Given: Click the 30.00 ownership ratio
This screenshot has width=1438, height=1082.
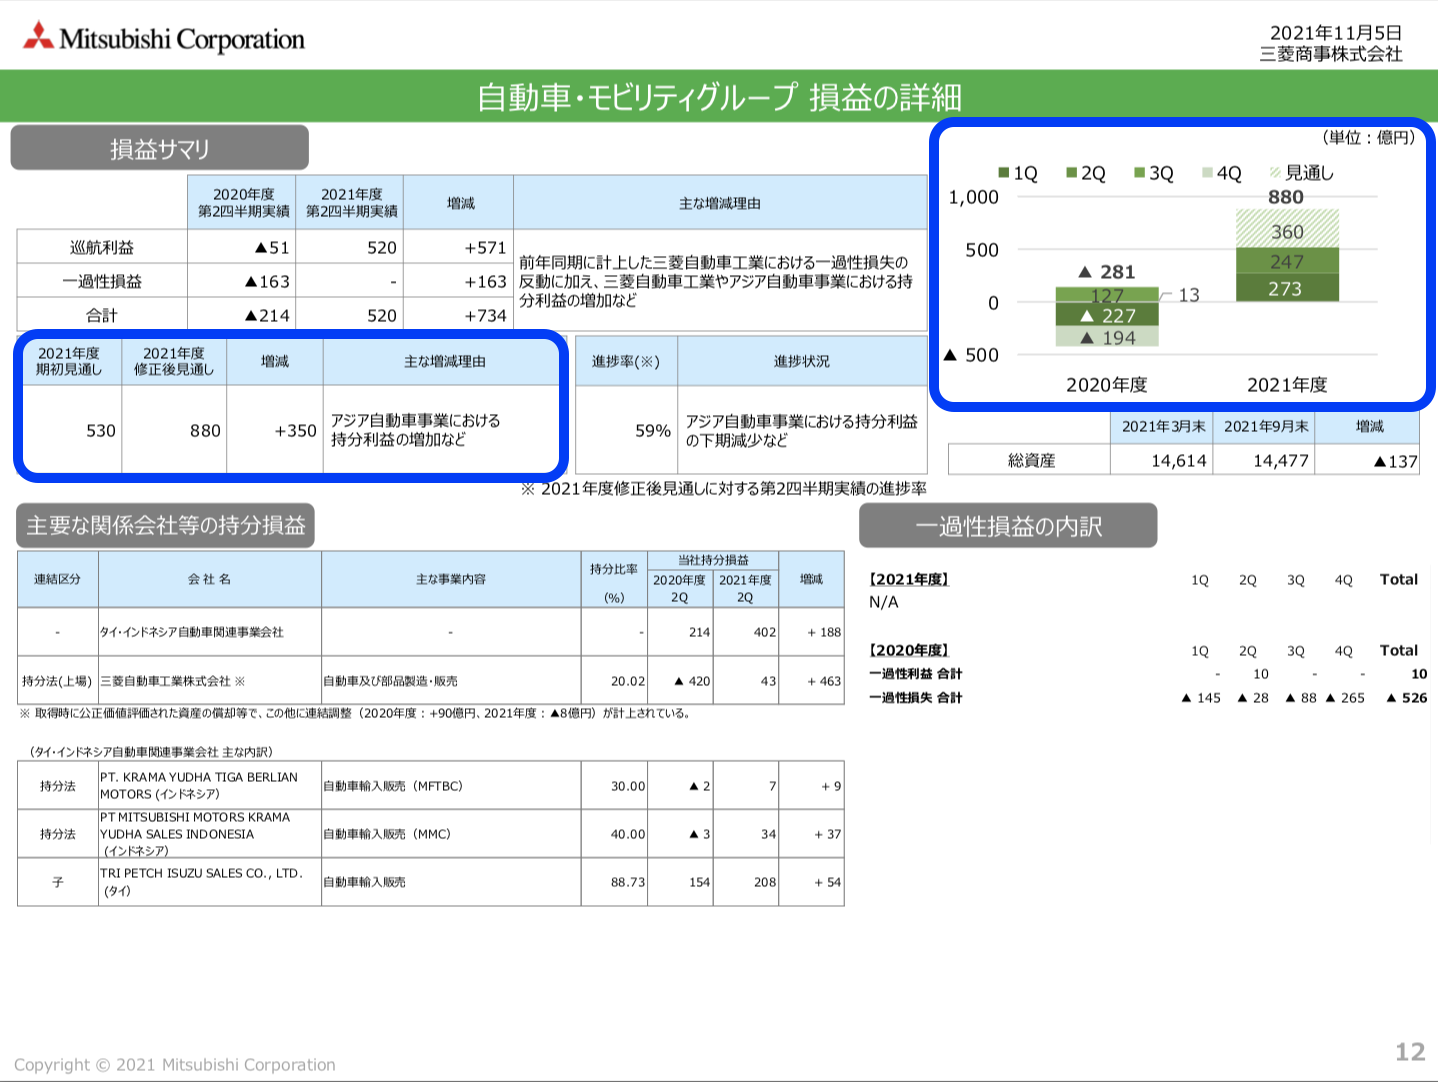Looking at the screenshot, I should (x=628, y=786).
